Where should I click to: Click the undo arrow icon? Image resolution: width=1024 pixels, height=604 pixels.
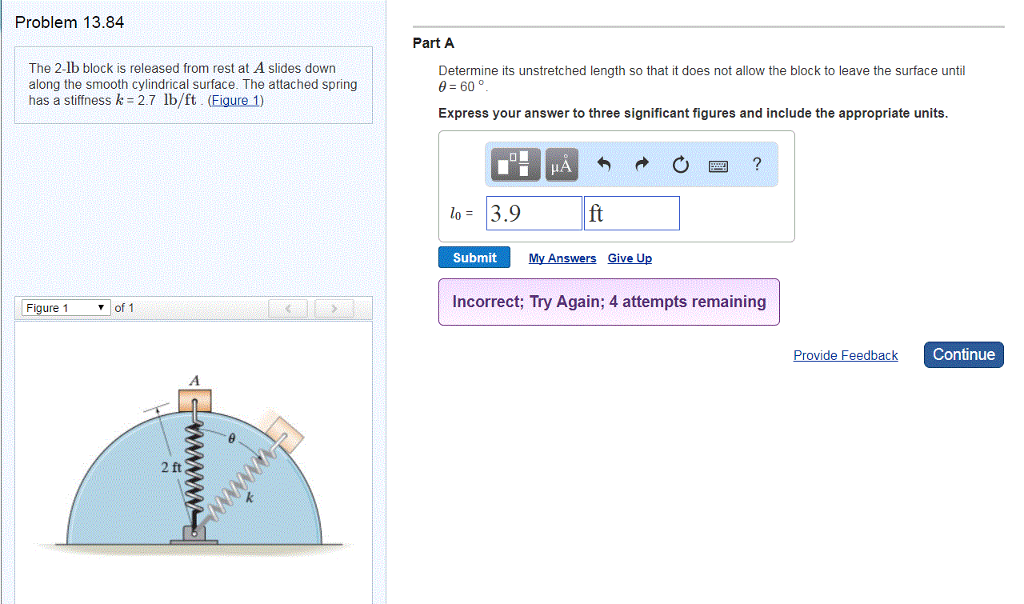[604, 164]
